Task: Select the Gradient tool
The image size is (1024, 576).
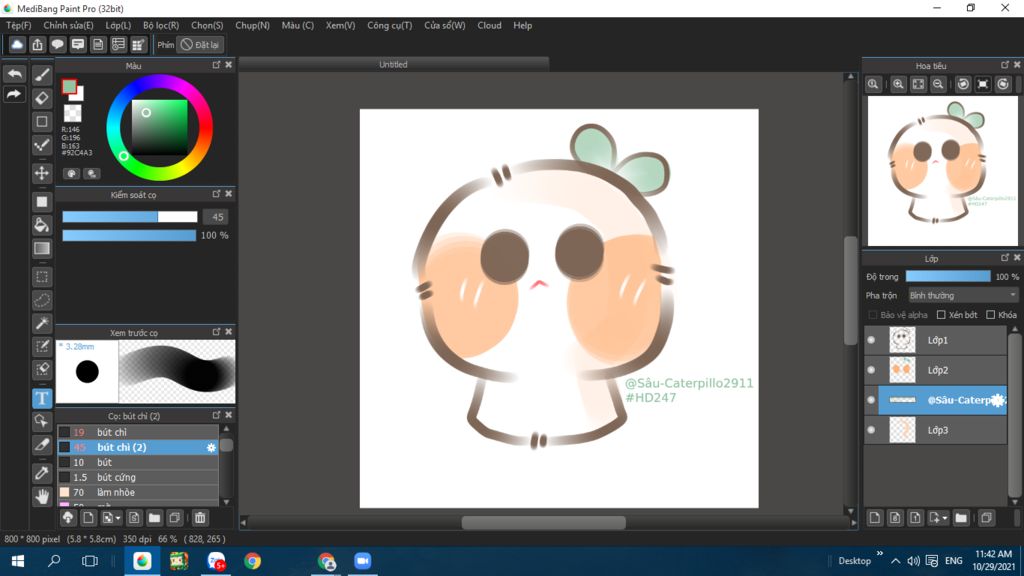Action: click(42, 249)
